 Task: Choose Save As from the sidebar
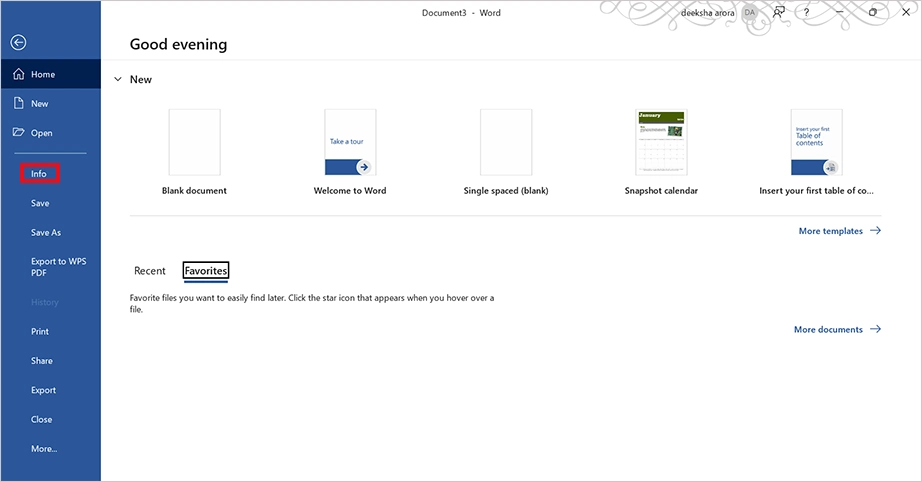(x=46, y=232)
